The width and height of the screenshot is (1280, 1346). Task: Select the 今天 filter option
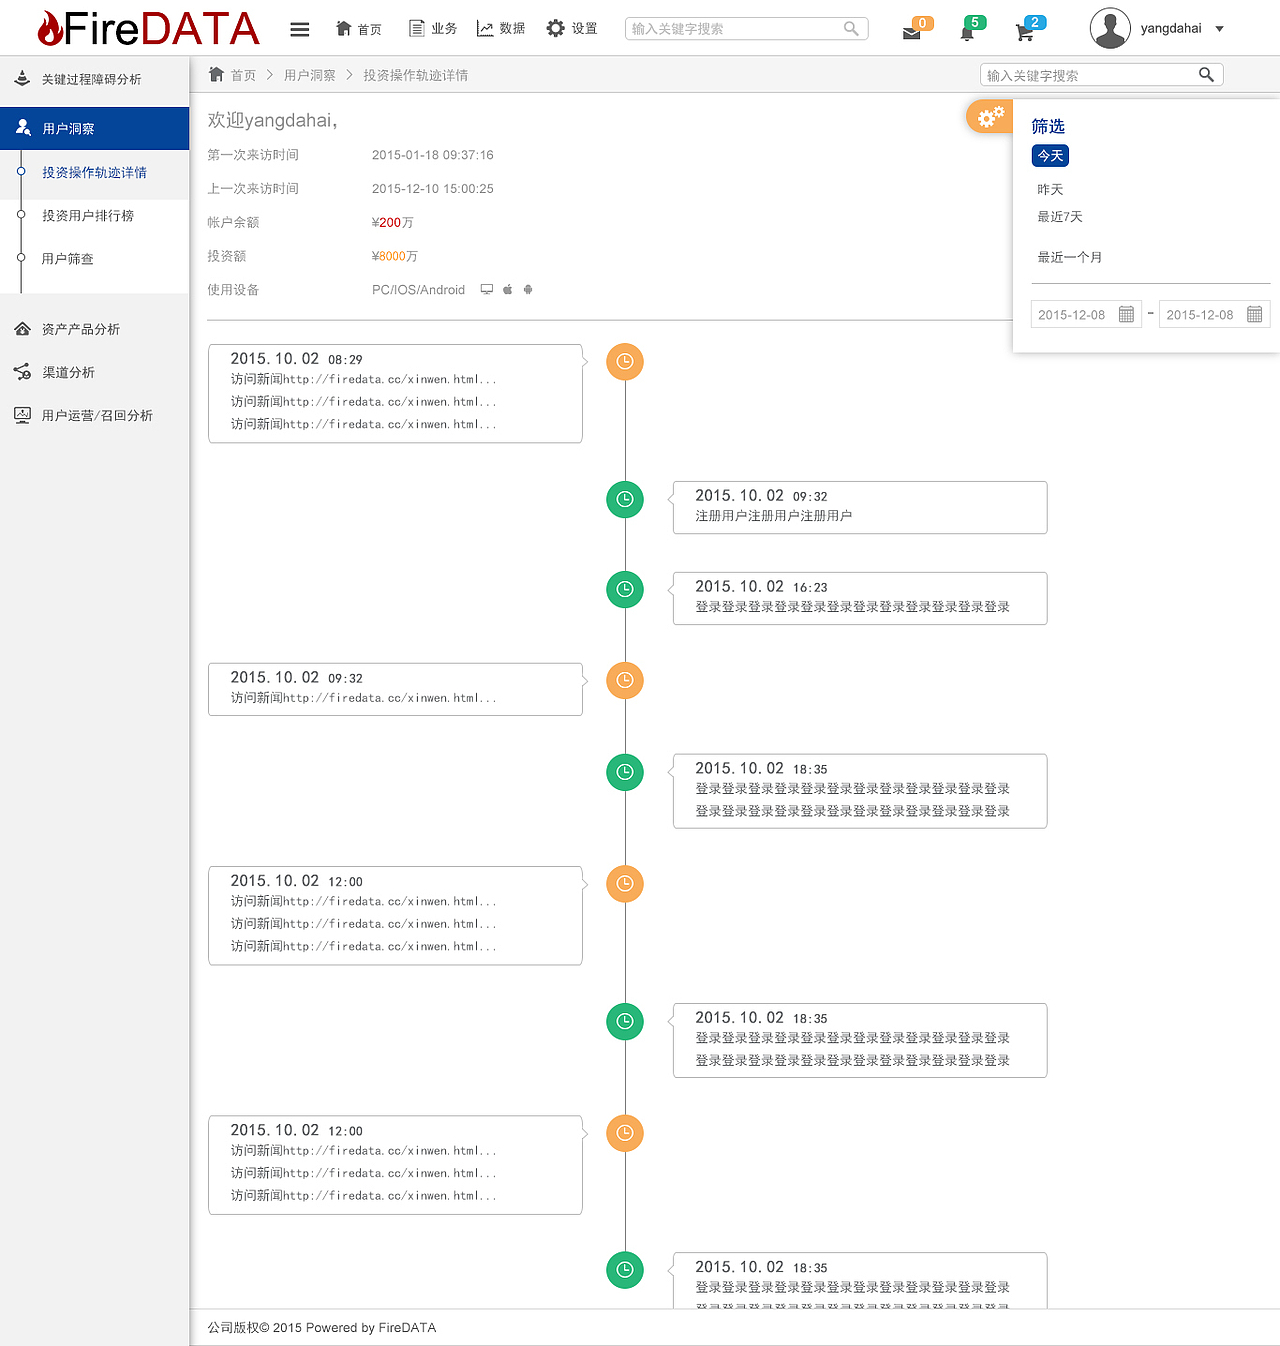point(1050,155)
